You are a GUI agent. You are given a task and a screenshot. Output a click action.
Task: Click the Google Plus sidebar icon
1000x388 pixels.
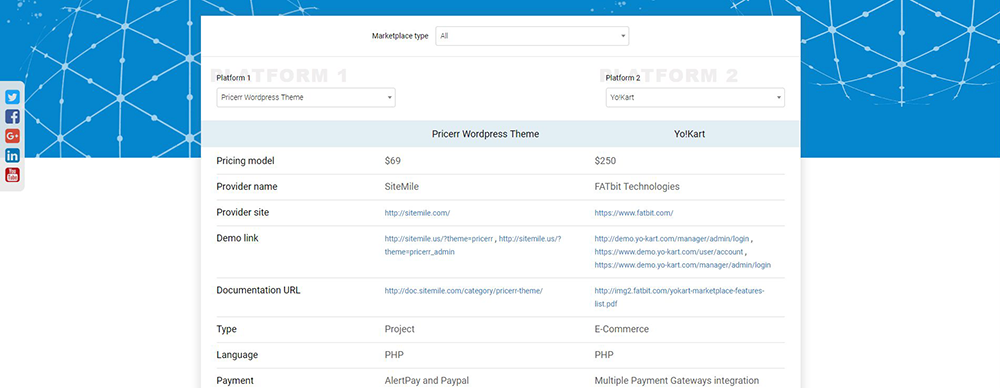pos(12,136)
